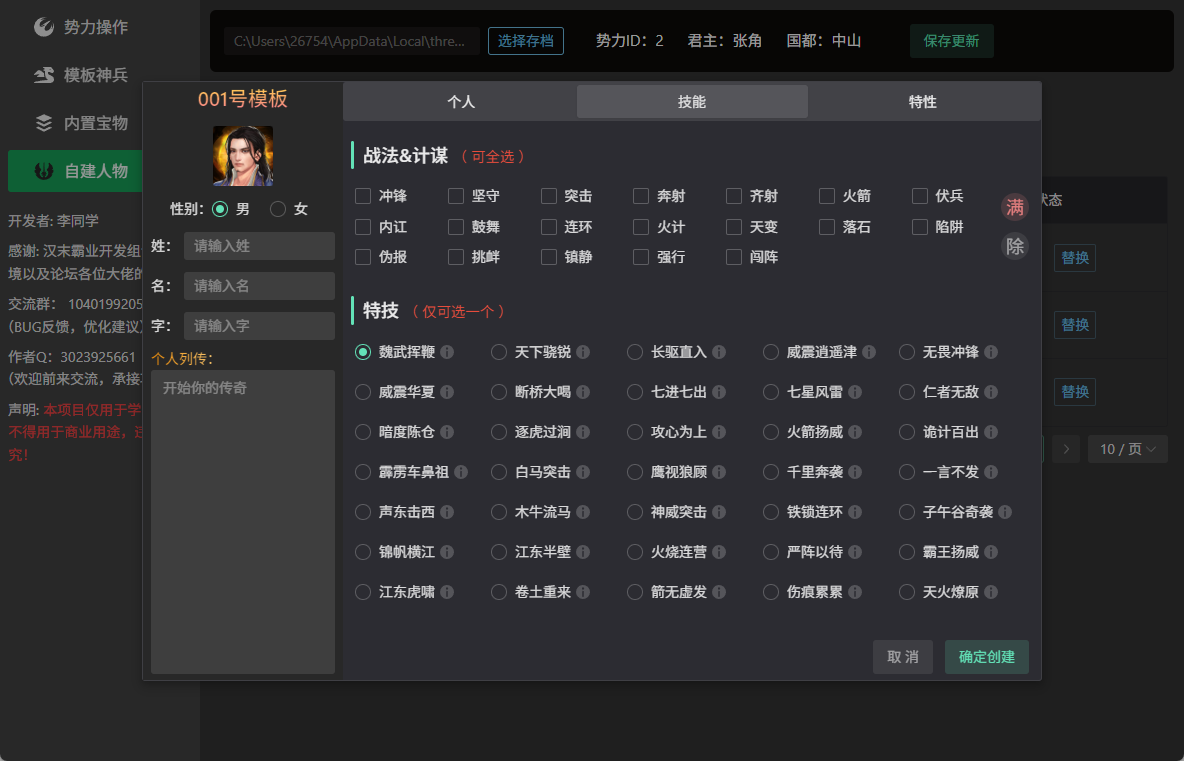Viewport: 1184px width, 761px height.
Task: Check the 火计 checkbox
Action: [x=641, y=226]
